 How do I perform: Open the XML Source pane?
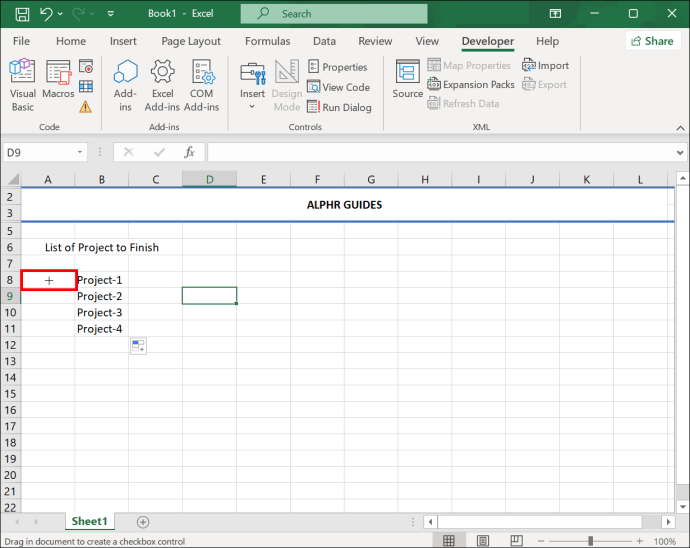(x=407, y=79)
